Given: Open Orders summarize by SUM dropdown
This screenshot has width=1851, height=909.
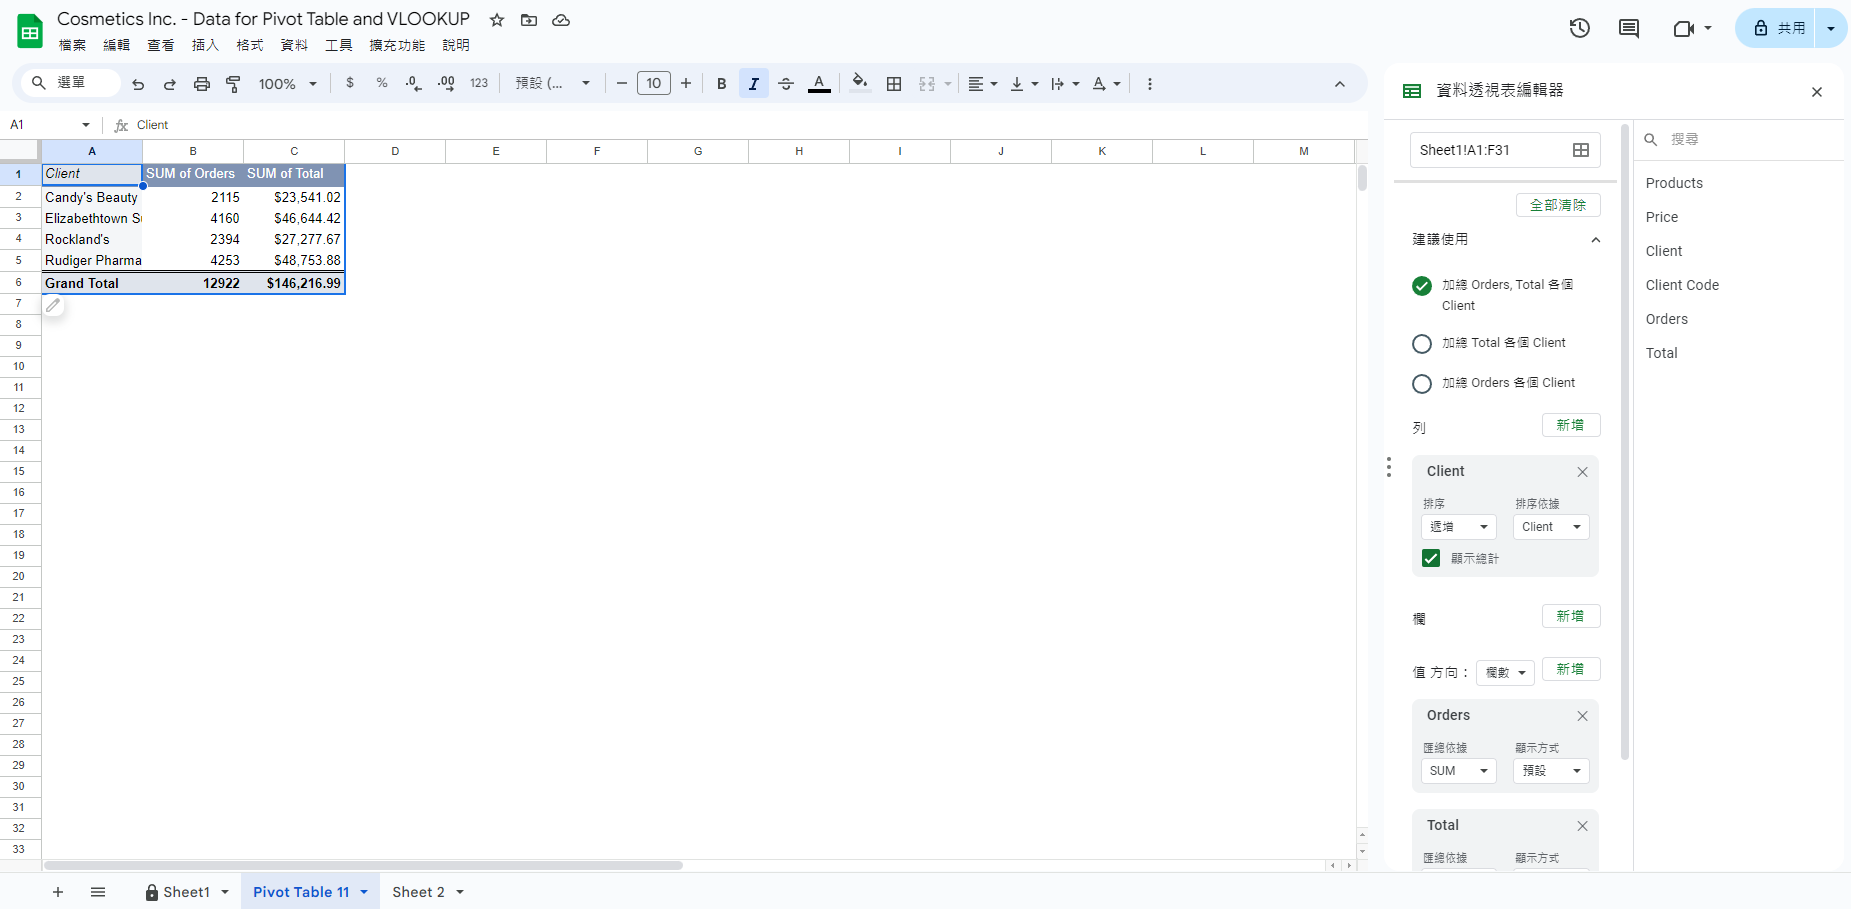Looking at the screenshot, I should coord(1459,771).
